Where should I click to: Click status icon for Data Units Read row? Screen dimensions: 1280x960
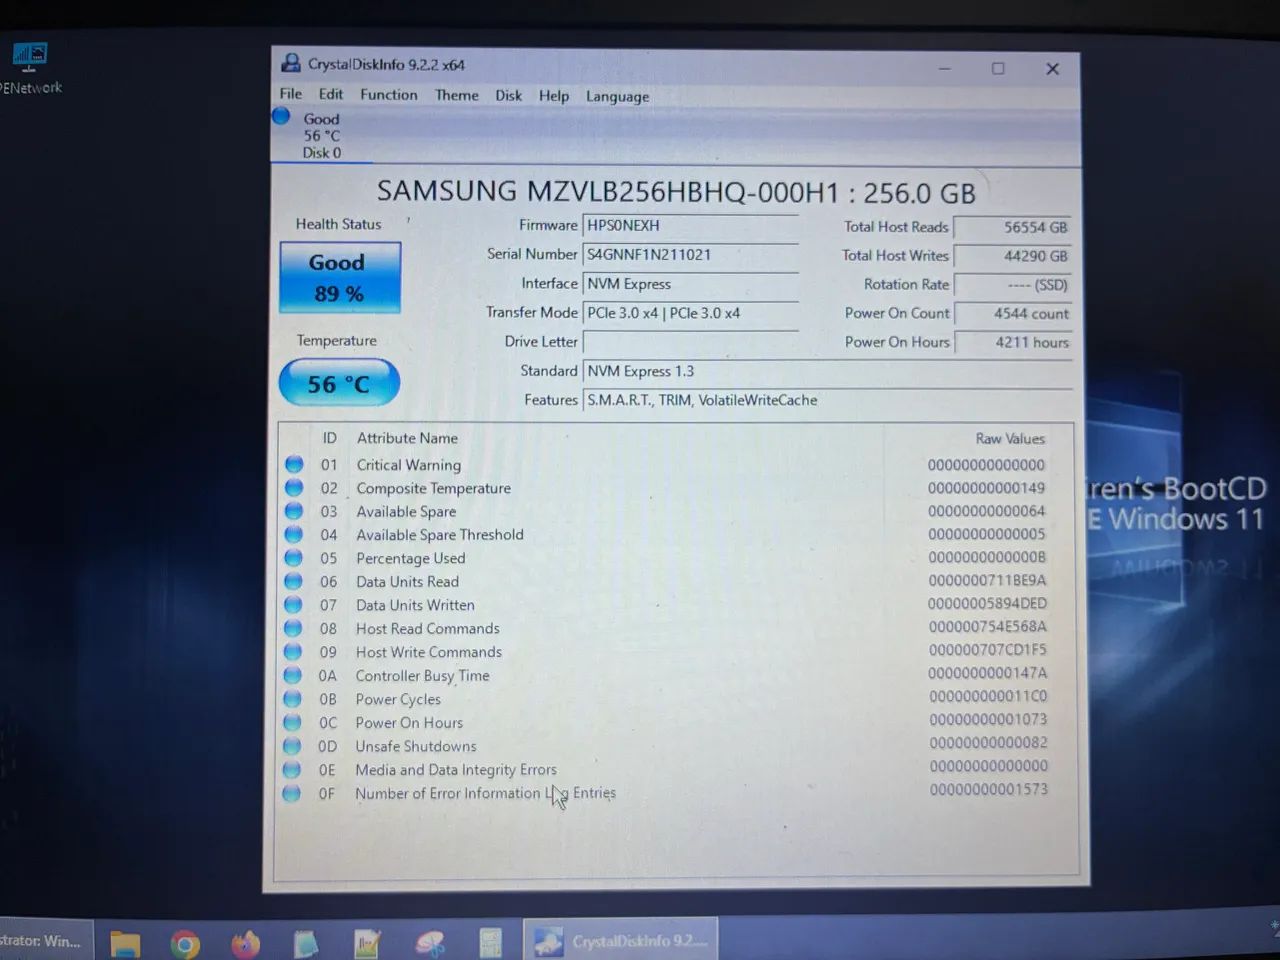(293, 581)
